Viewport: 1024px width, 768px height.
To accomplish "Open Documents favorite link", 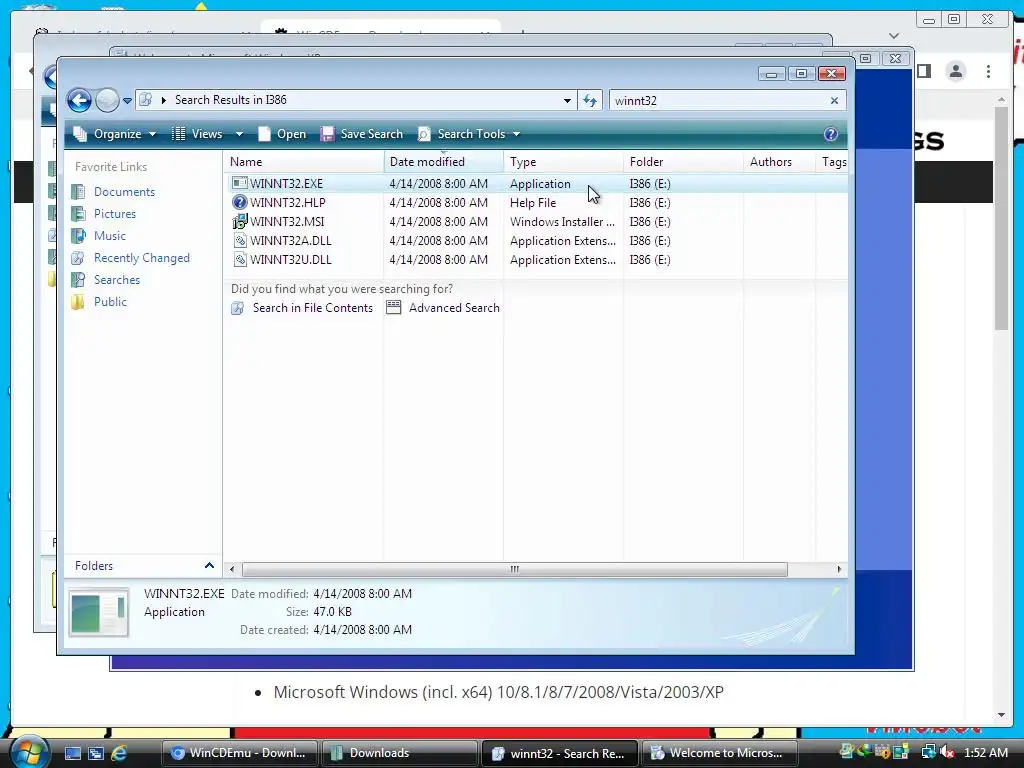I will (x=124, y=191).
